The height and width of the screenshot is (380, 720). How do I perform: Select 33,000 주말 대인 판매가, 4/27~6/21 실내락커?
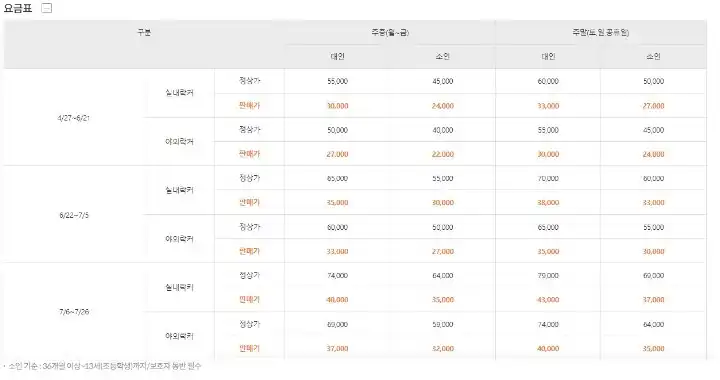click(548, 106)
